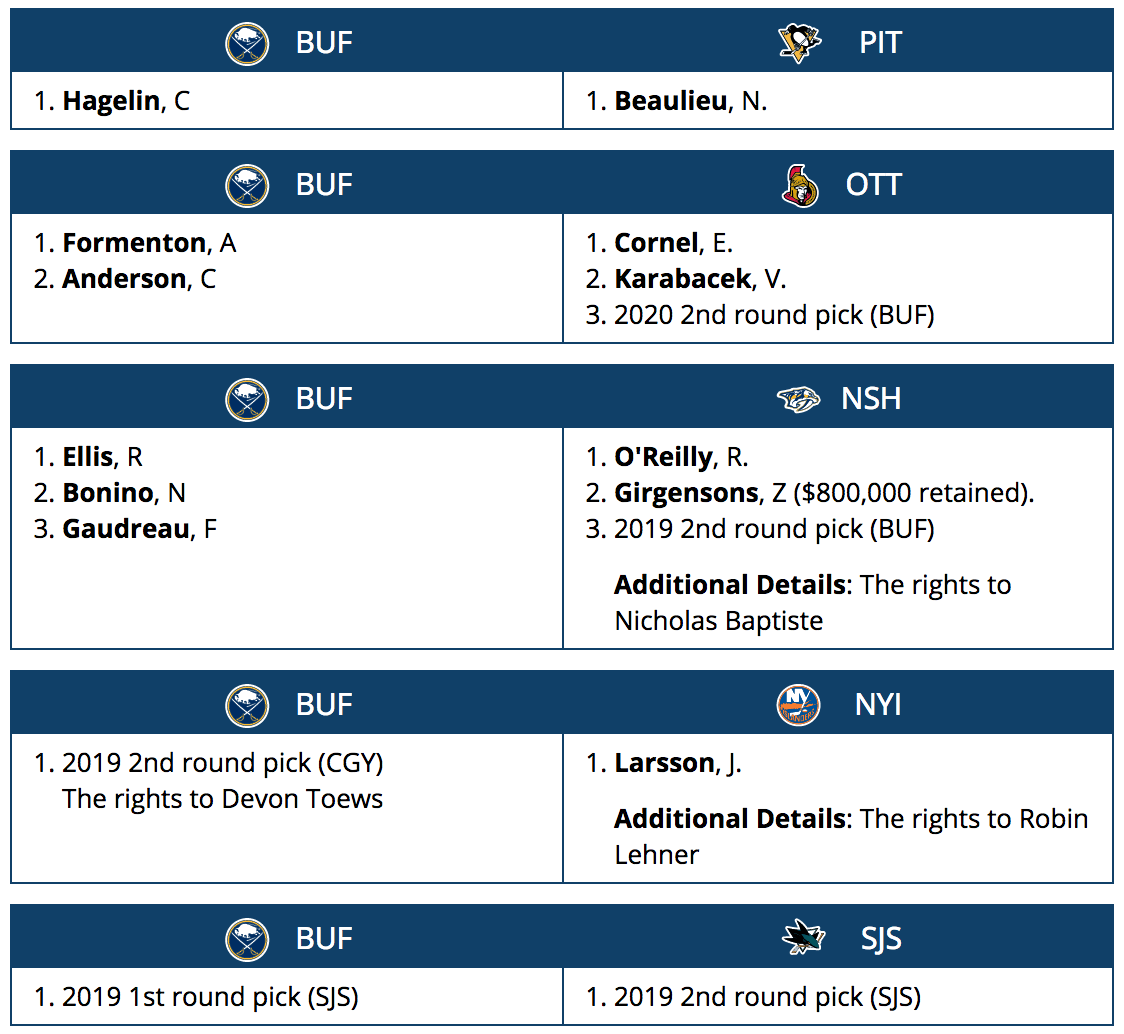Image resolution: width=1124 pixels, height=1034 pixels.
Task: Click the 2019 1st round pick (SJS) entry
Action: [x=210, y=997]
